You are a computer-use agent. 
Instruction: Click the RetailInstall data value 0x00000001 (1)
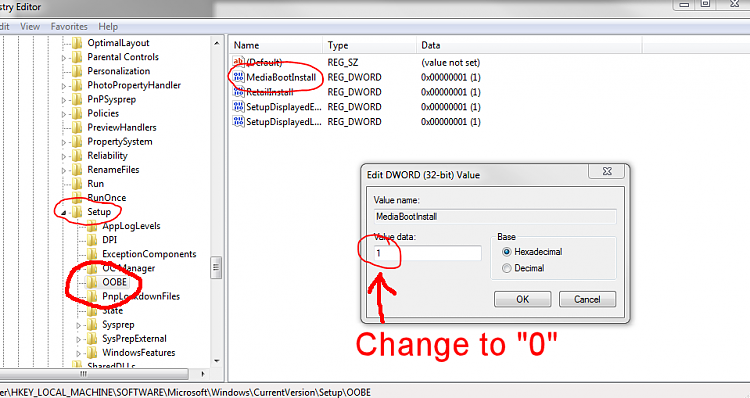[x=451, y=92]
